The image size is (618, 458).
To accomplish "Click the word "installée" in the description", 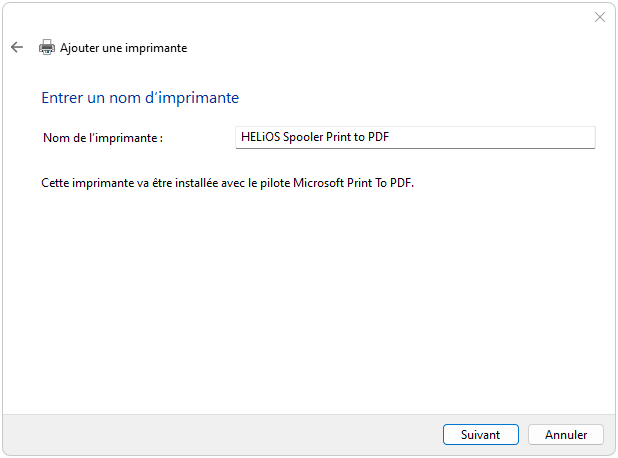I will pos(196,183).
